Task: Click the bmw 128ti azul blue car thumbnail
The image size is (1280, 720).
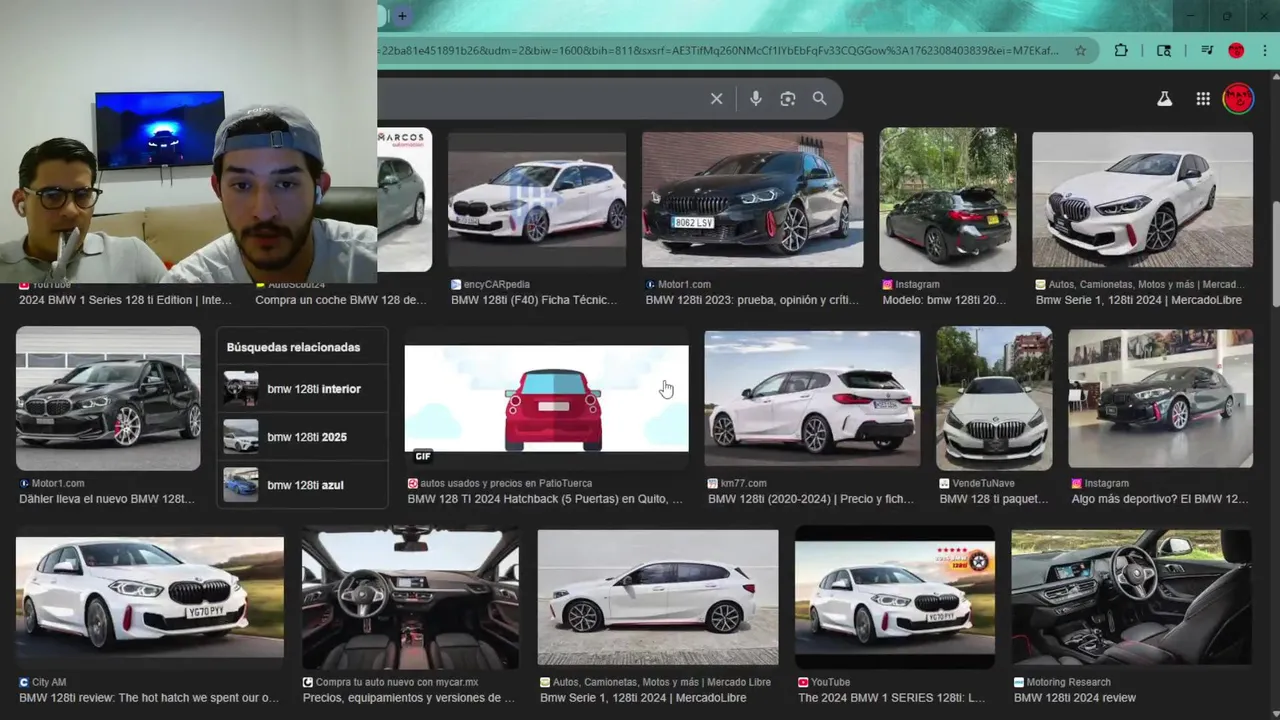Action: coord(240,485)
